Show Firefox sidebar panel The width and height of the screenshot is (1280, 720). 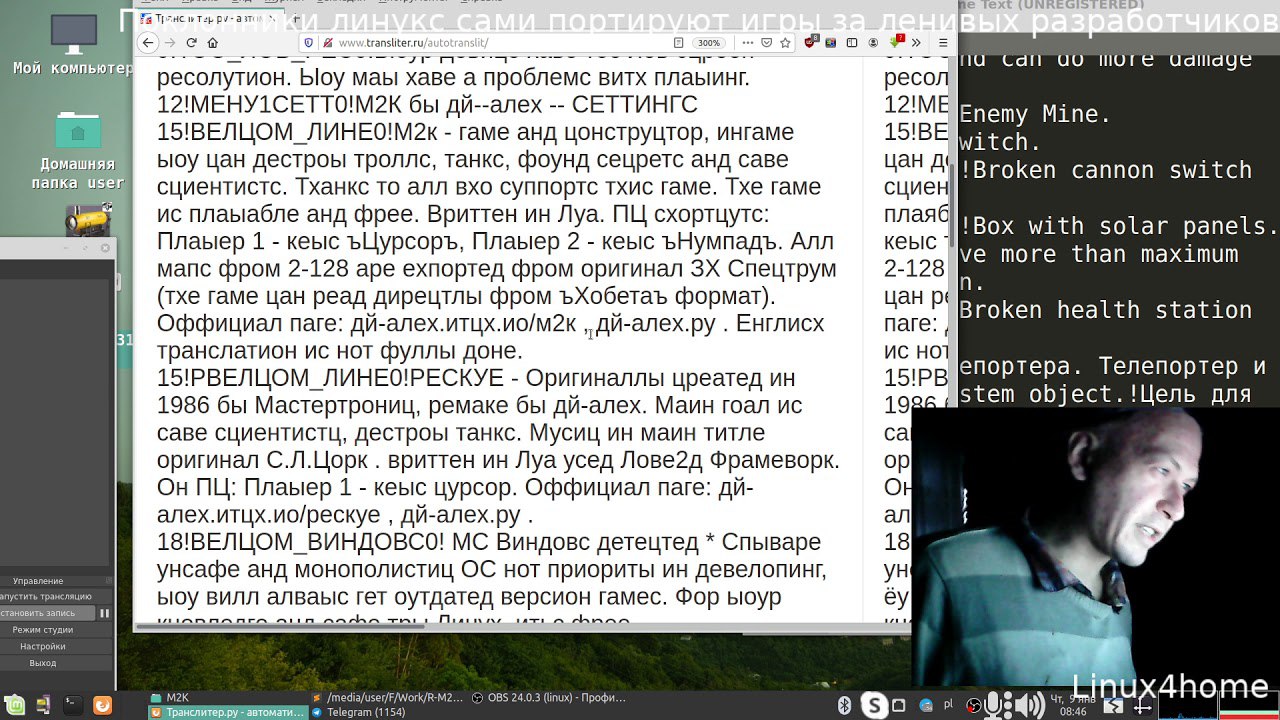pyautogui.click(x=852, y=43)
